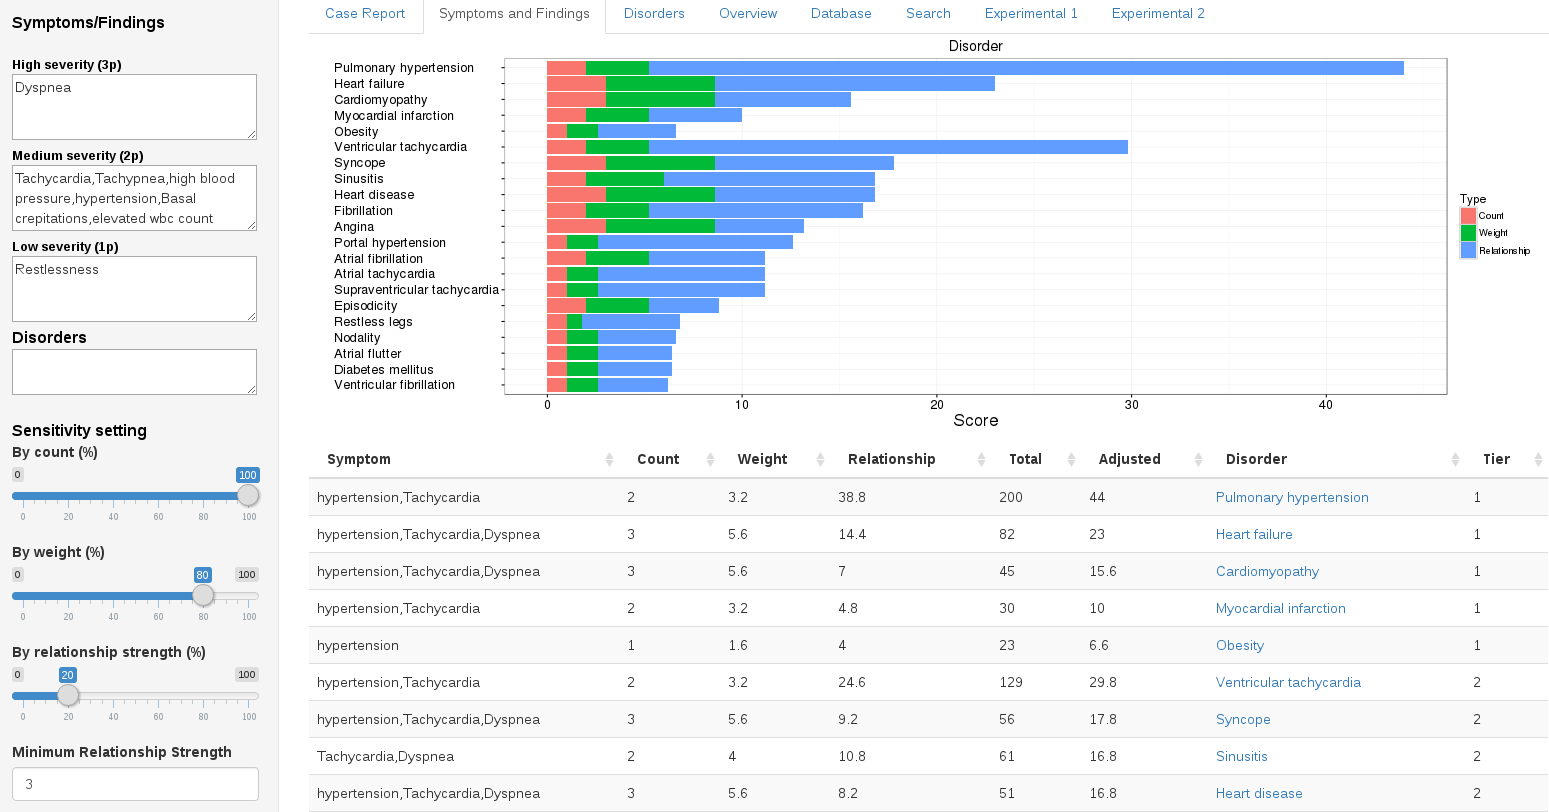
Task: Open the Heart disease disorder link
Action: coord(1259,794)
